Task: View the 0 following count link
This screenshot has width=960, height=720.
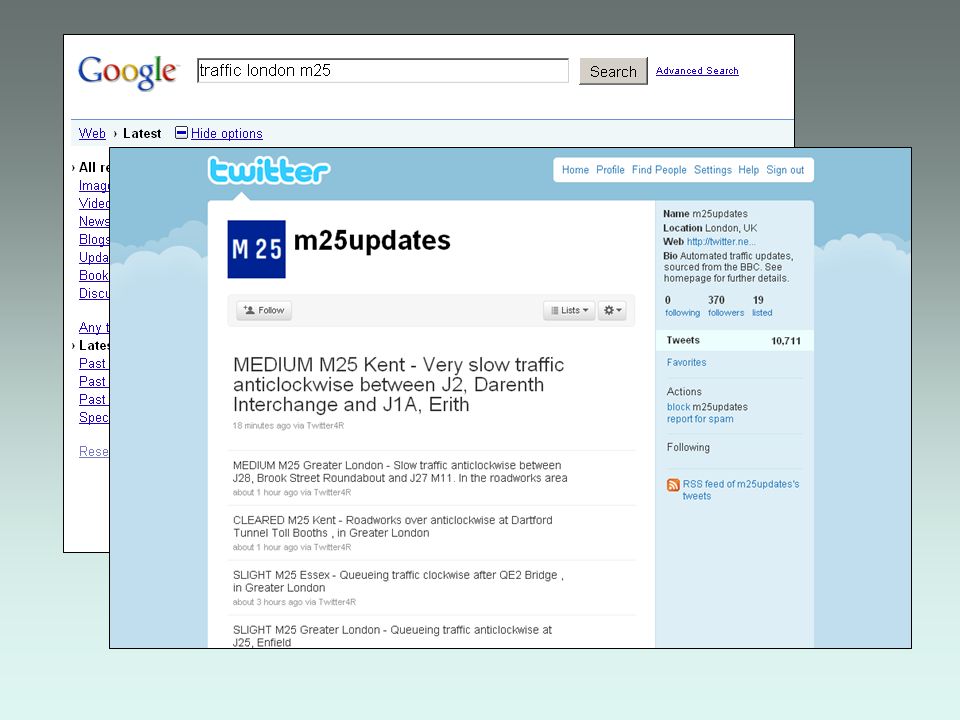Action: click(x=682, y=306)
